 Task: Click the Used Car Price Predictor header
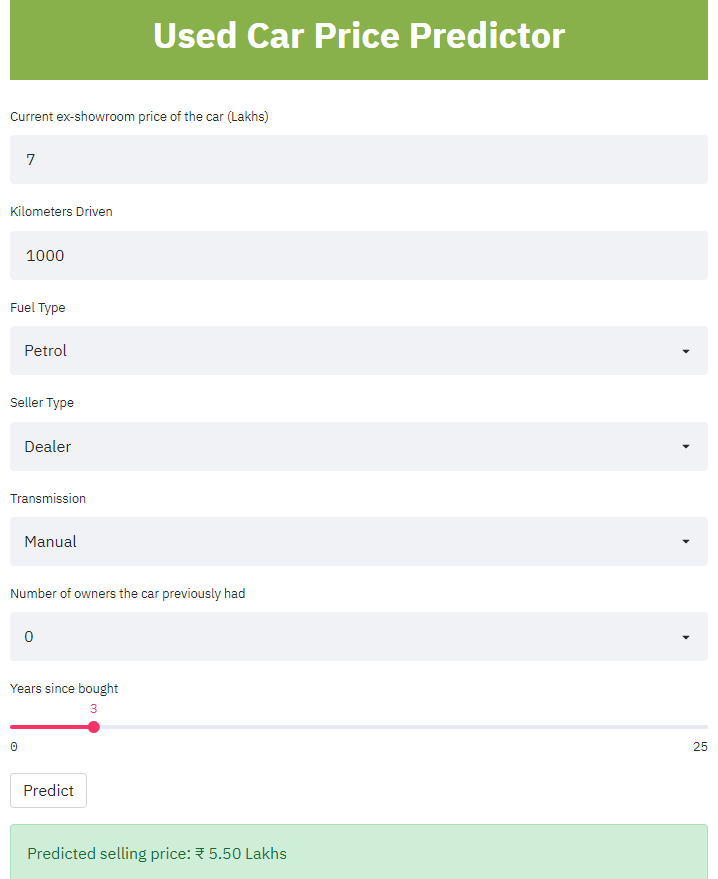[x=358, y=36]
